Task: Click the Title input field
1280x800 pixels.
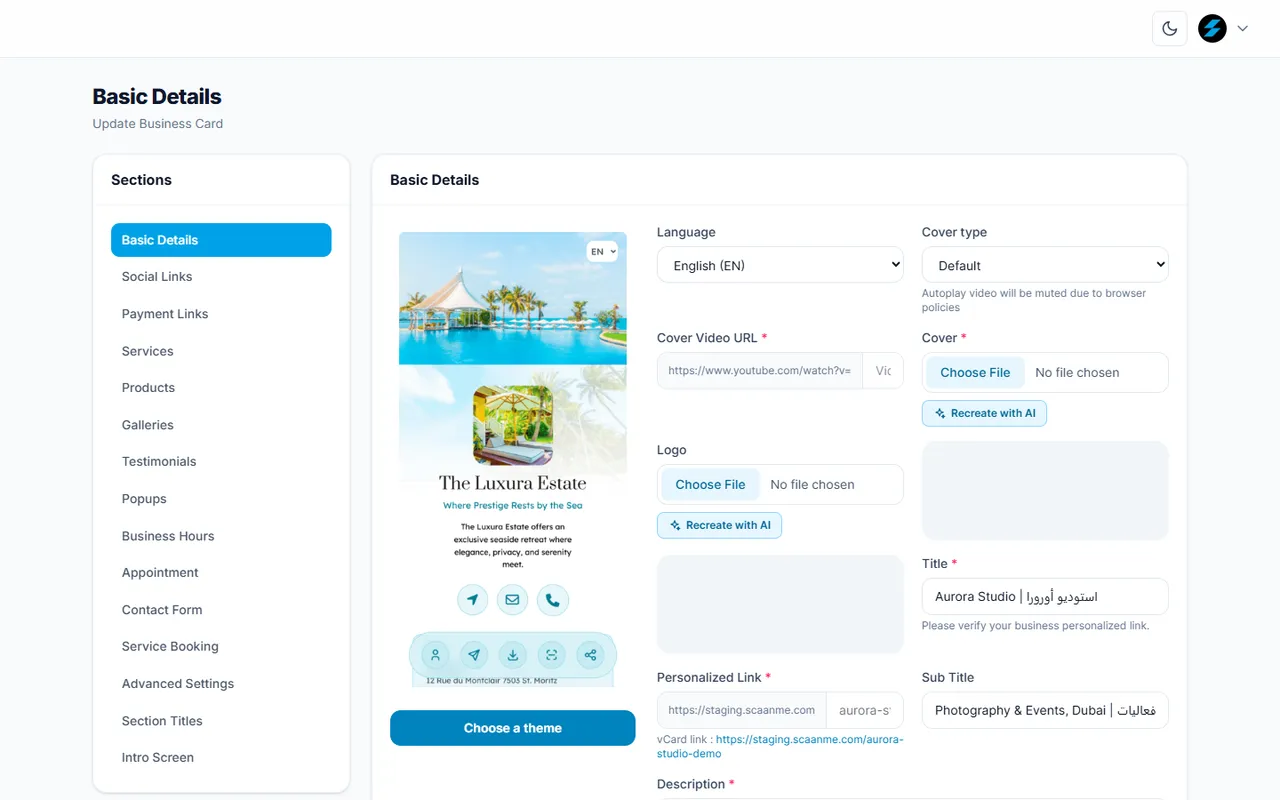Action: (1045, 596)
